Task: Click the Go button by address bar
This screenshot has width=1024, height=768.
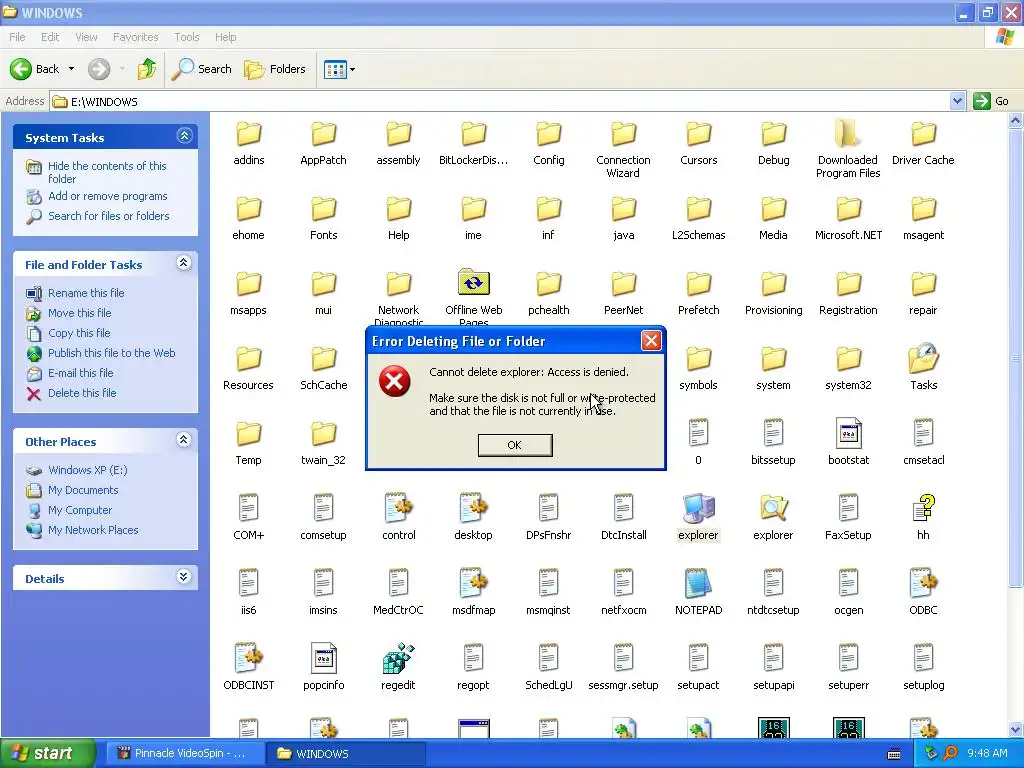Action: click(x=991, y=101)
